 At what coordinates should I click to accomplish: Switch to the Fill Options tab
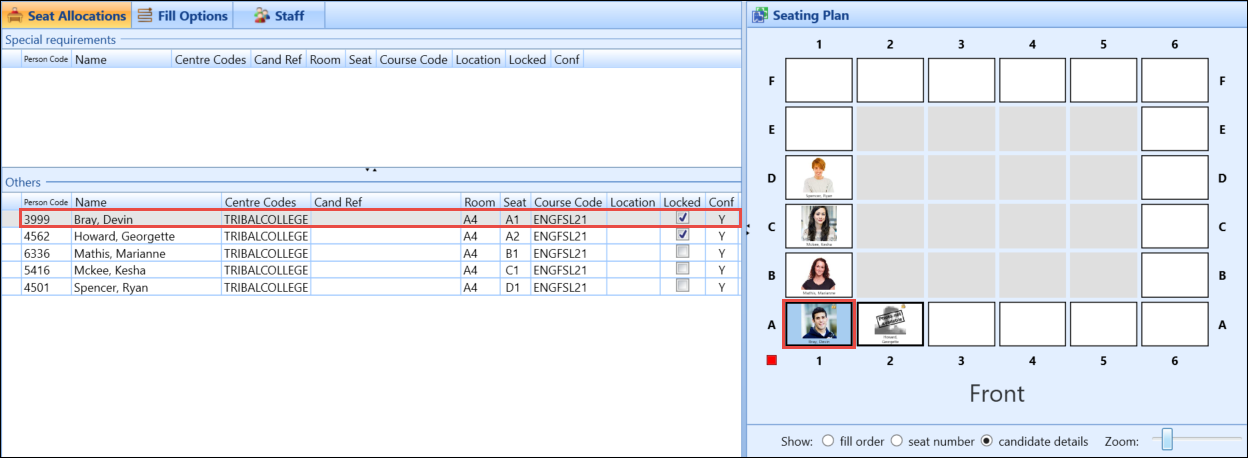(x=180, y=15)
